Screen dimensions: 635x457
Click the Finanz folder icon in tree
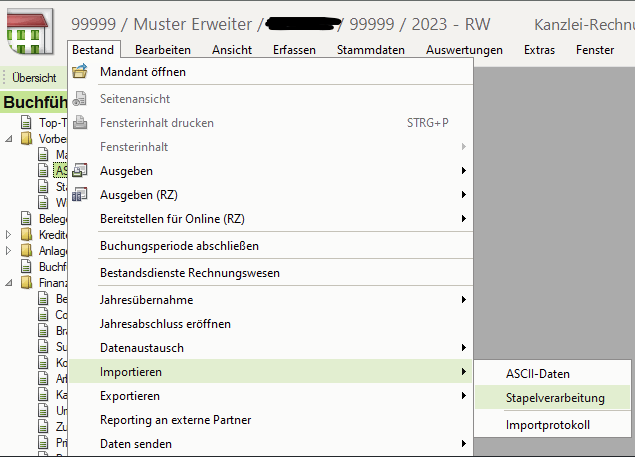click(x=26, y=282)
